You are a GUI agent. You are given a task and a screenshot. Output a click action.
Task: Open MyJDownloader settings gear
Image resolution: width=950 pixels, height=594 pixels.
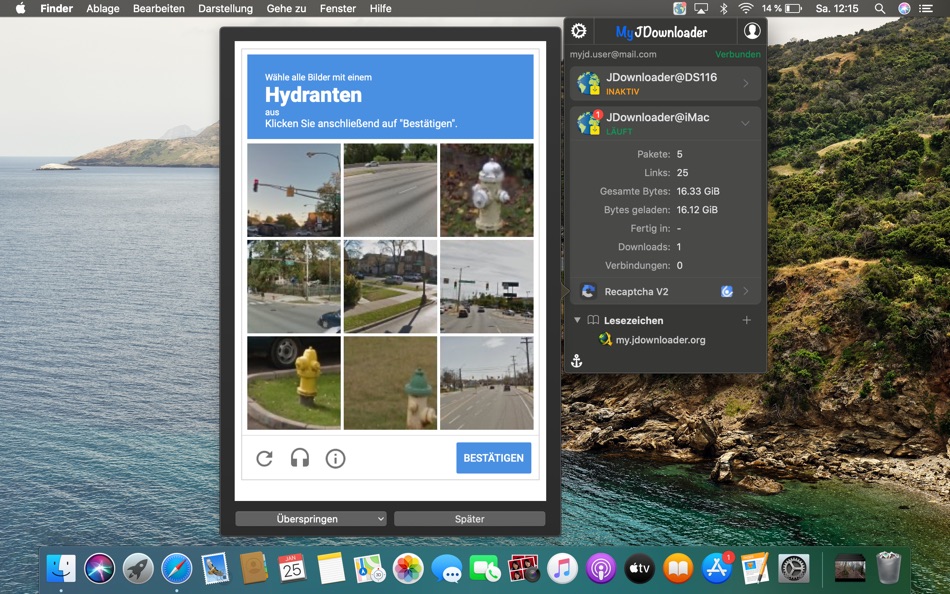pyautogui.click(x=579, y=31)
